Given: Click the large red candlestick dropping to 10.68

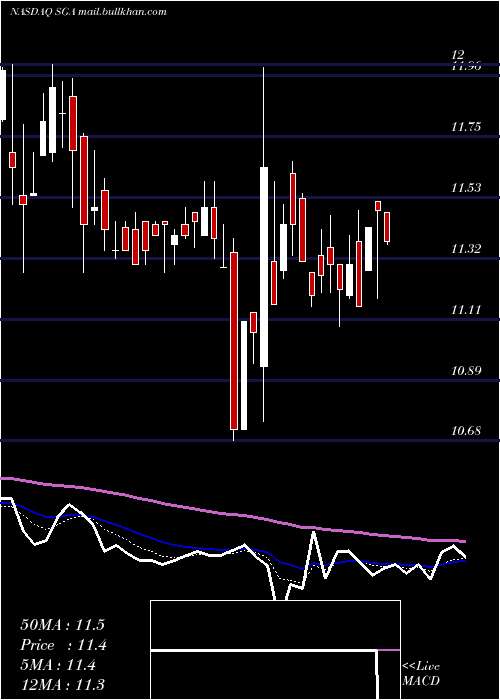Looking at the screenshot, I should point(234,341).
